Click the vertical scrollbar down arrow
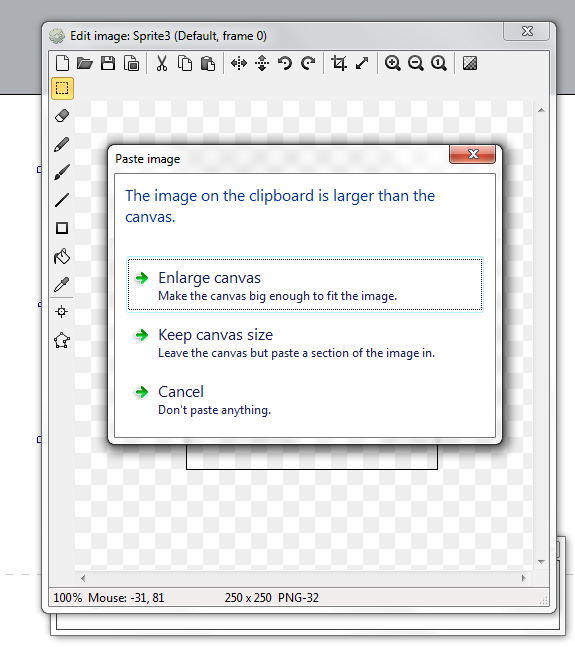The width and height of the screenshot is (575, 647). 541,562
